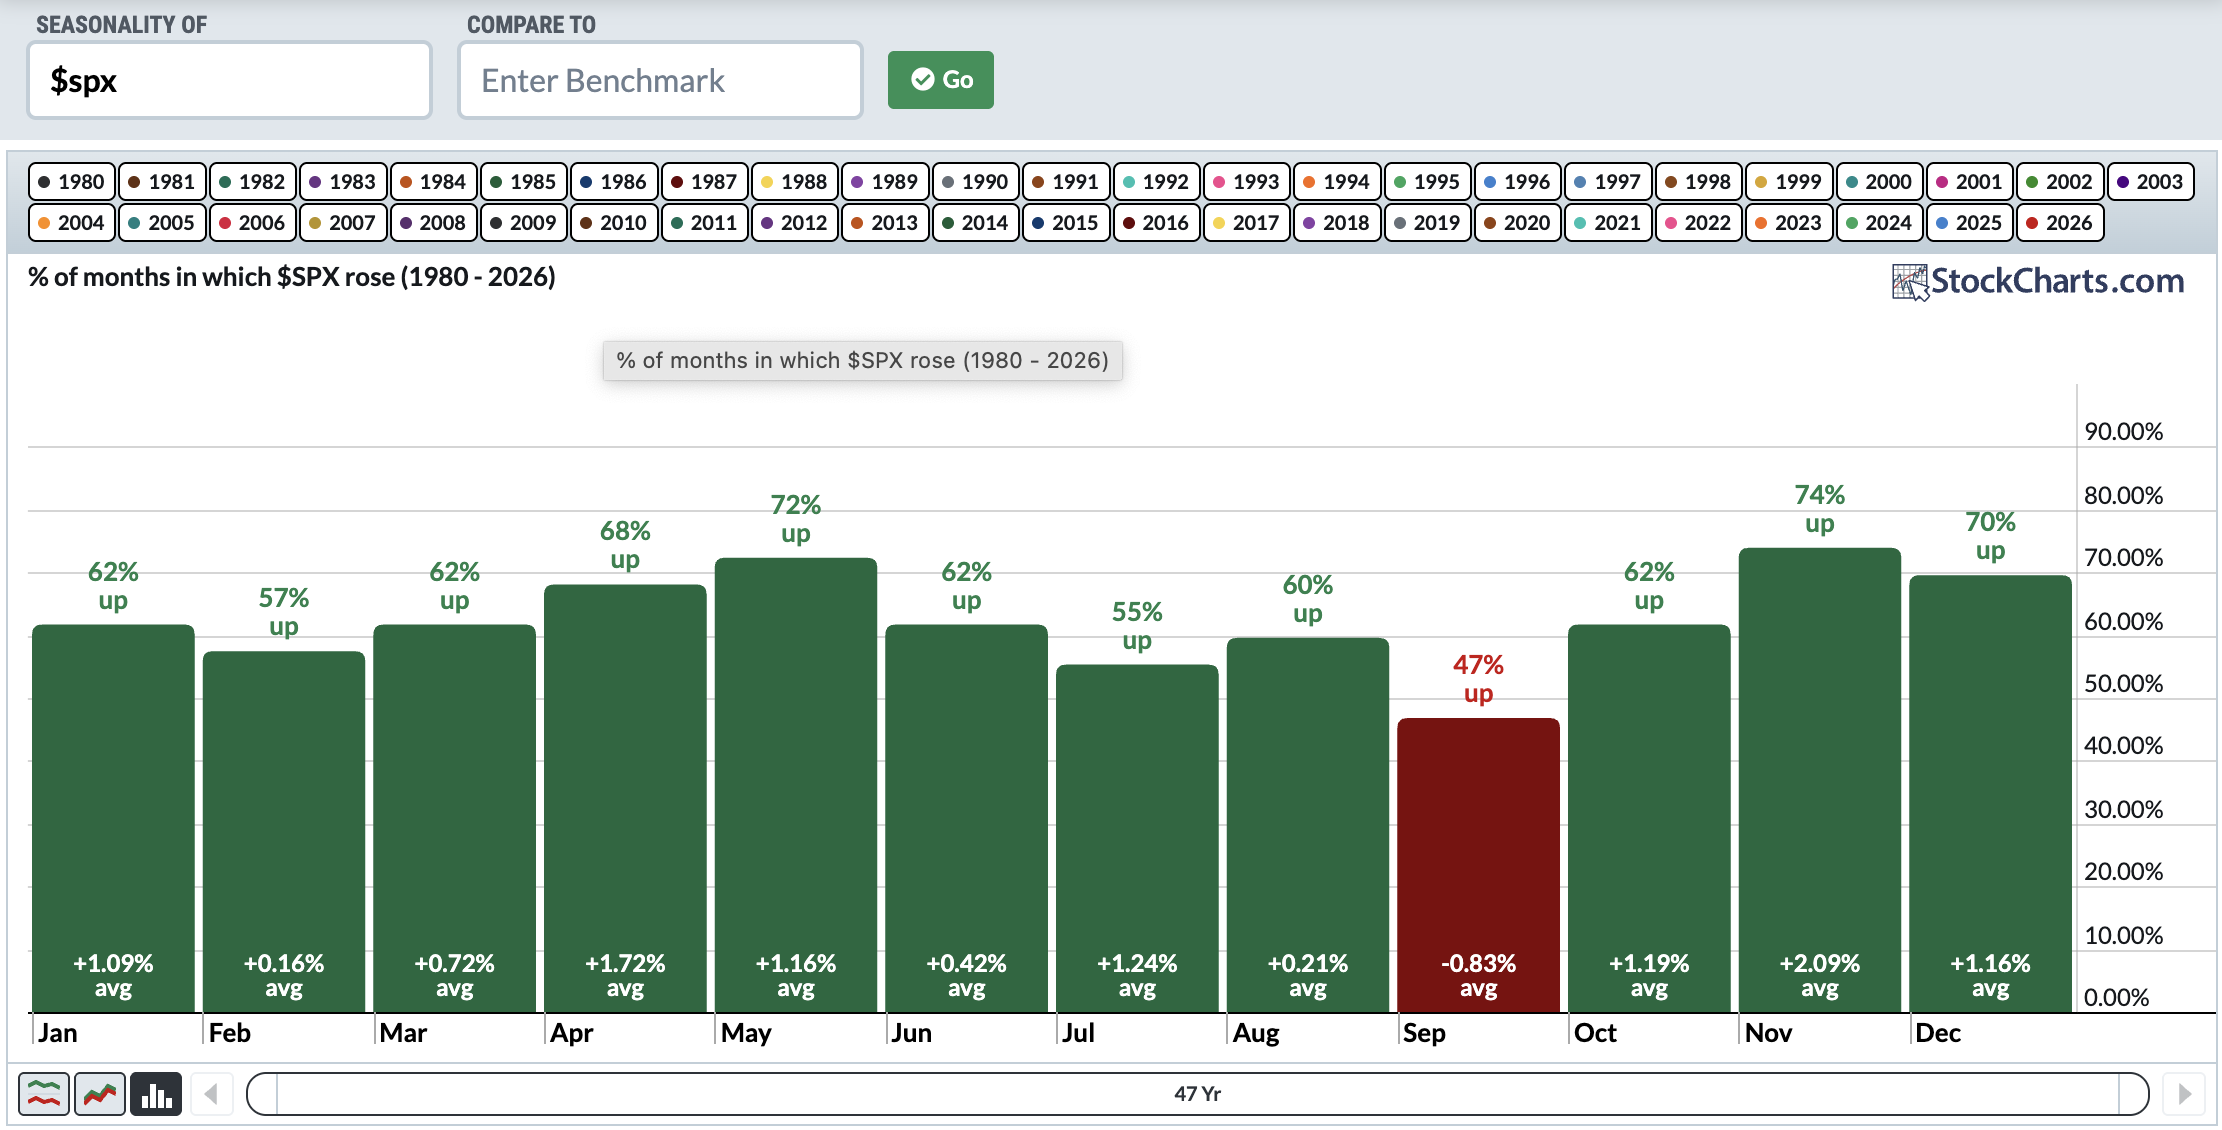This screenshot has width=2222, height=1130.
Task: Click the $spx symbol input field
Action: point(230,80)
